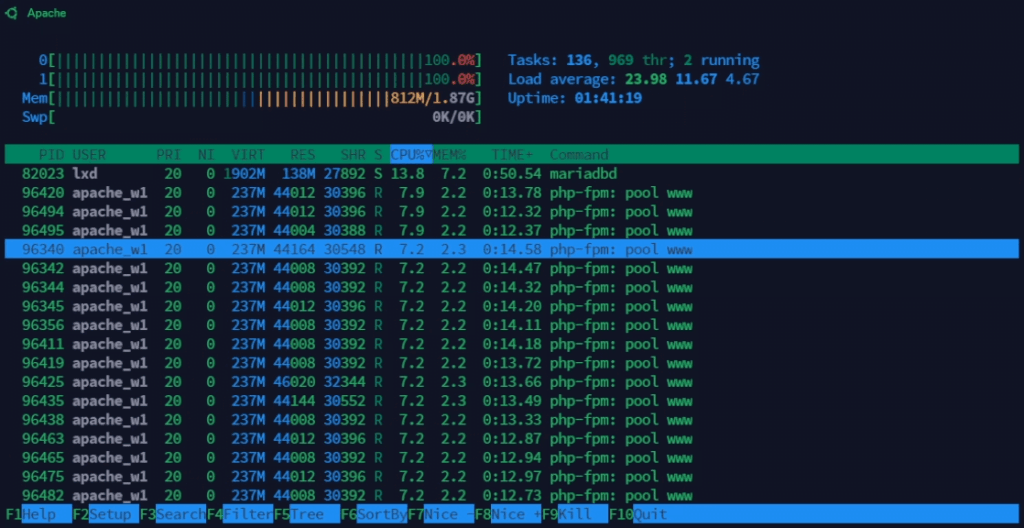Image resolution: width=1024 pixels, height=528 pixels.
Task: Click the Mem usage meter bar
Action: point(252,99)
